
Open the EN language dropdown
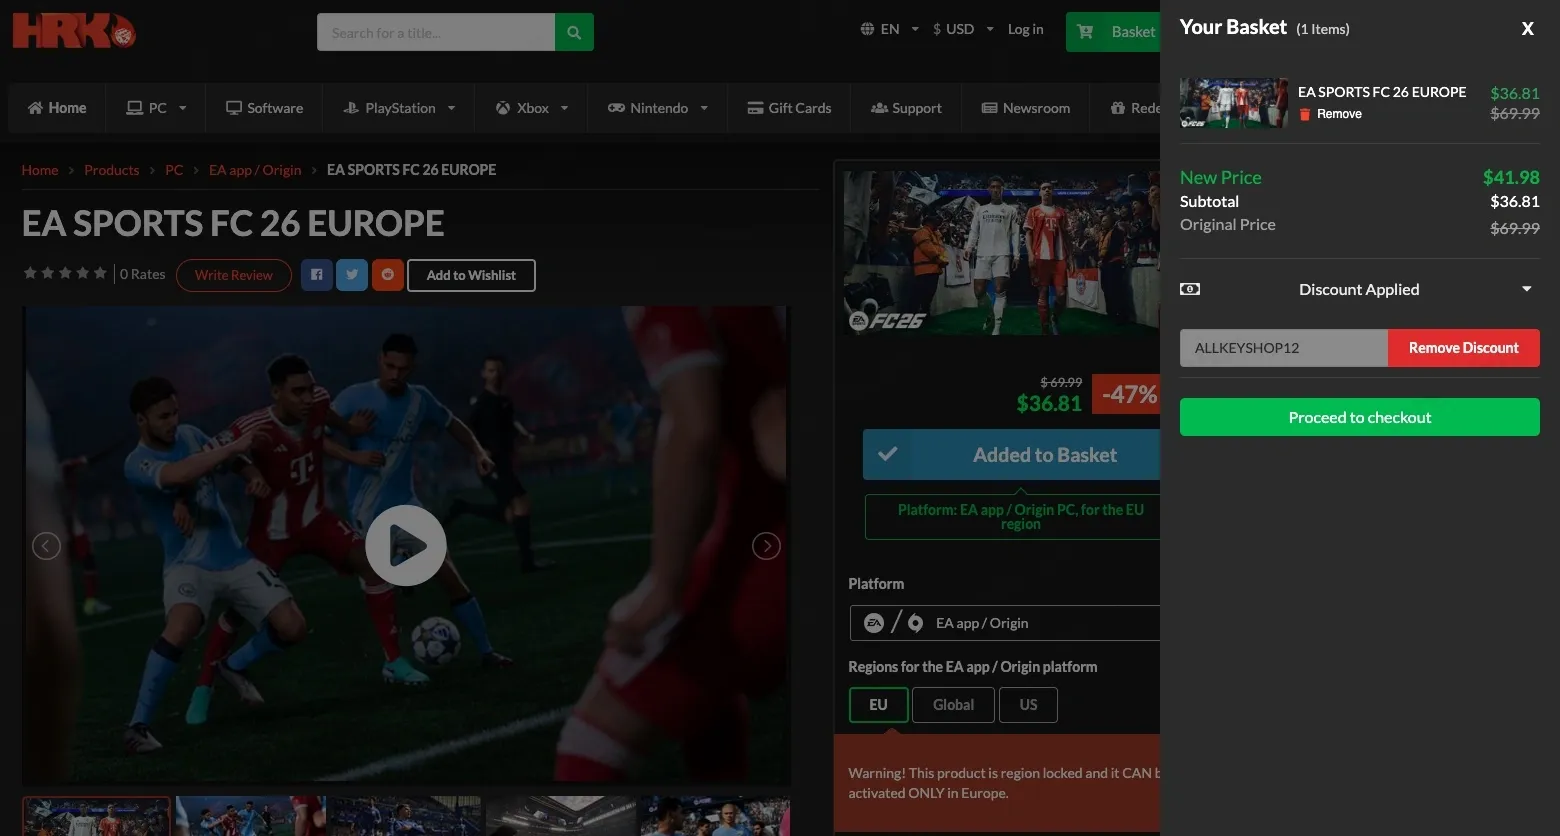[890, 29]
